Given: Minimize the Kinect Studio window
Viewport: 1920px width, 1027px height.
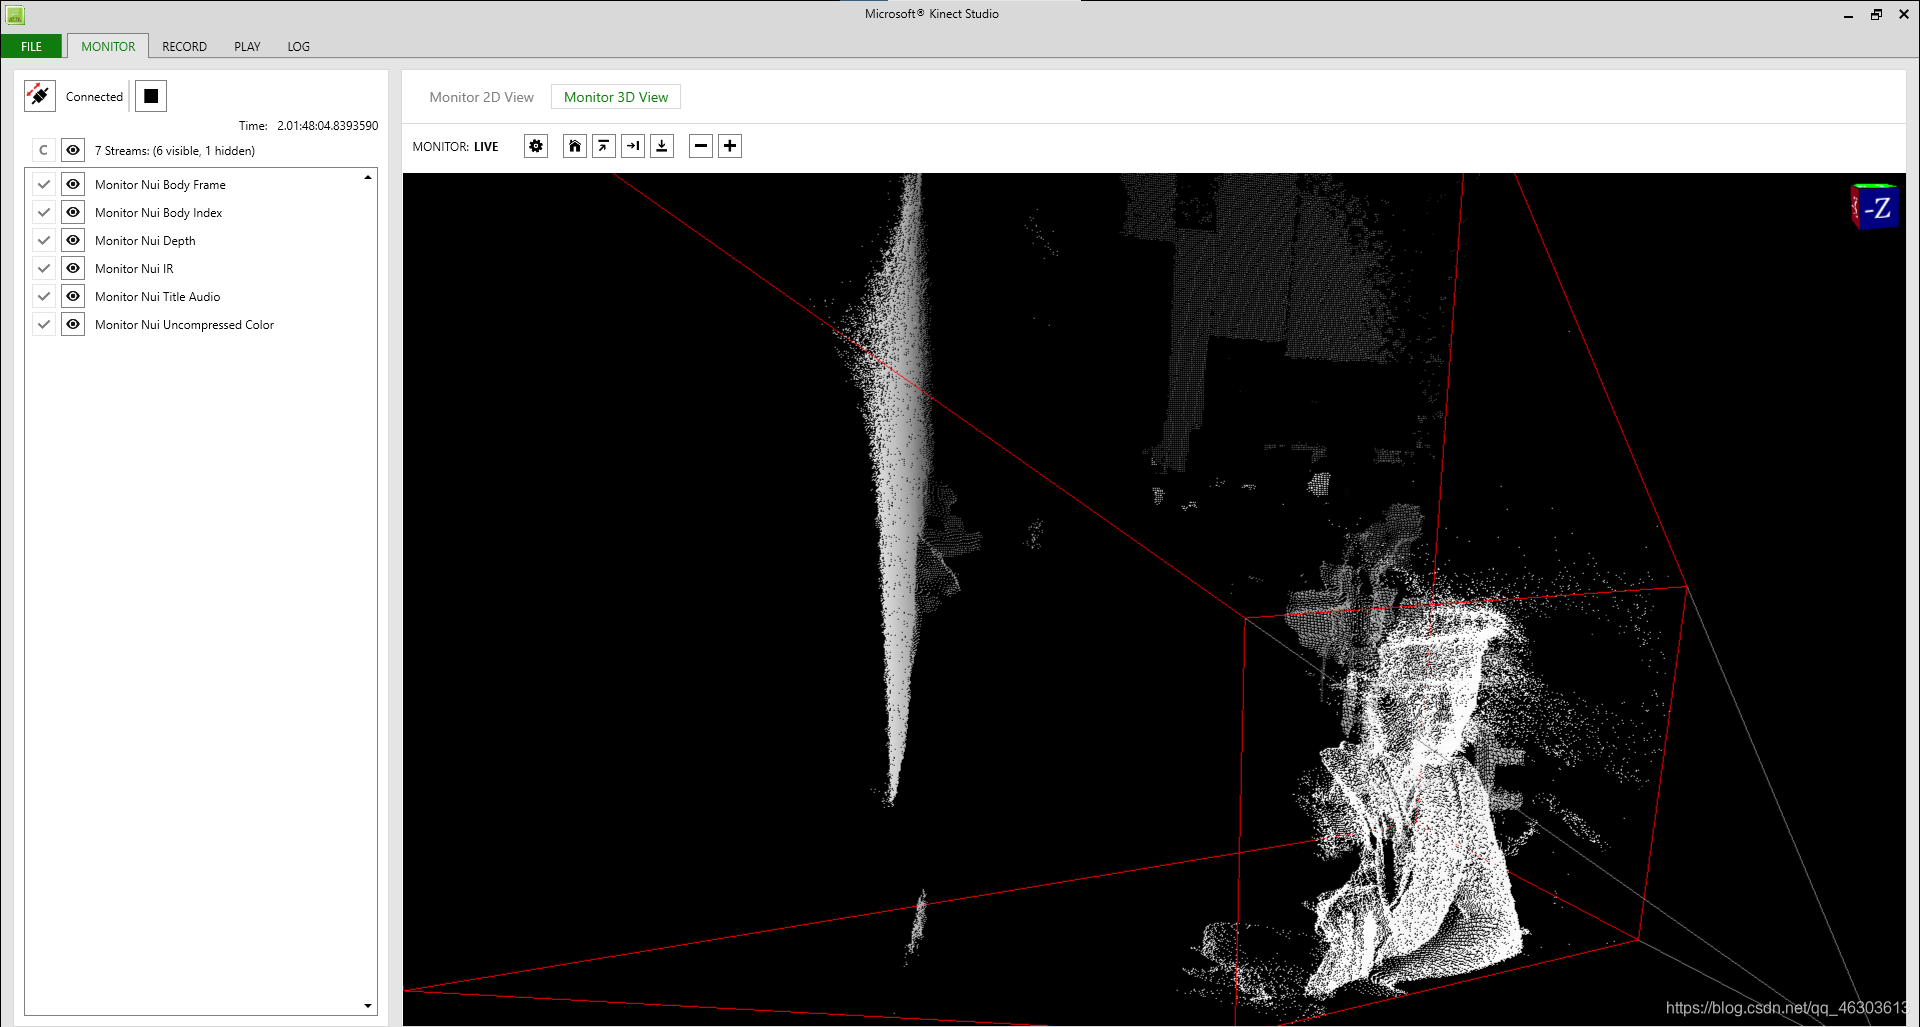Looking at the screenshot, I should pos(1848,14).
